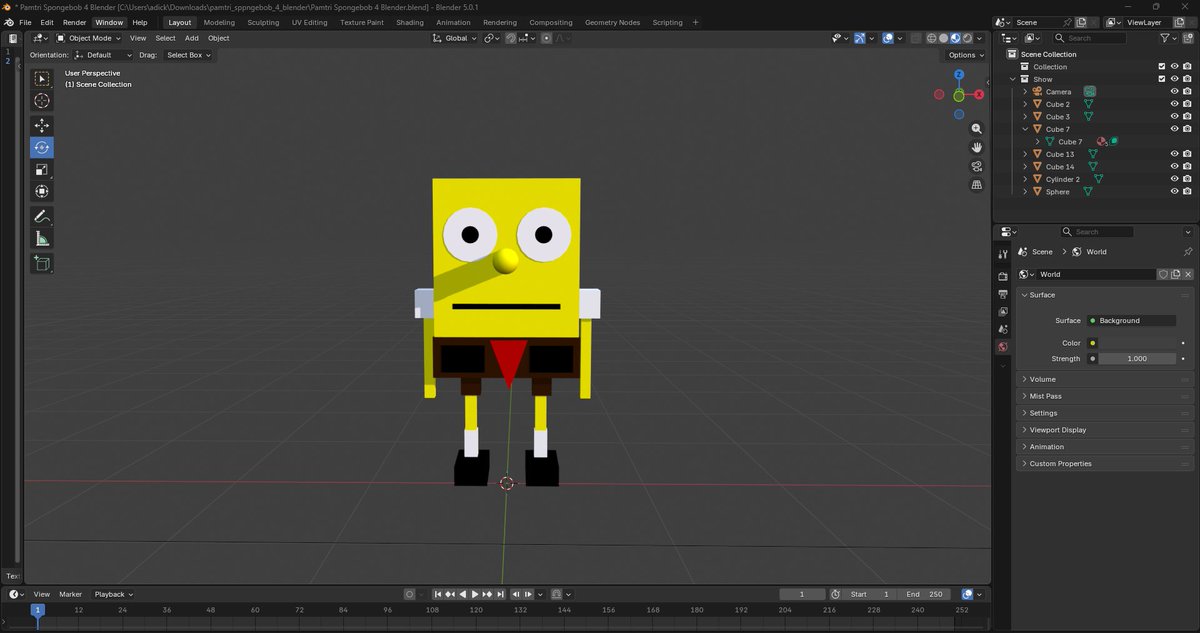Click the Z axis on navigation gizmo
Viewport: 1200px width, 633px height.
tap(959, 74)
